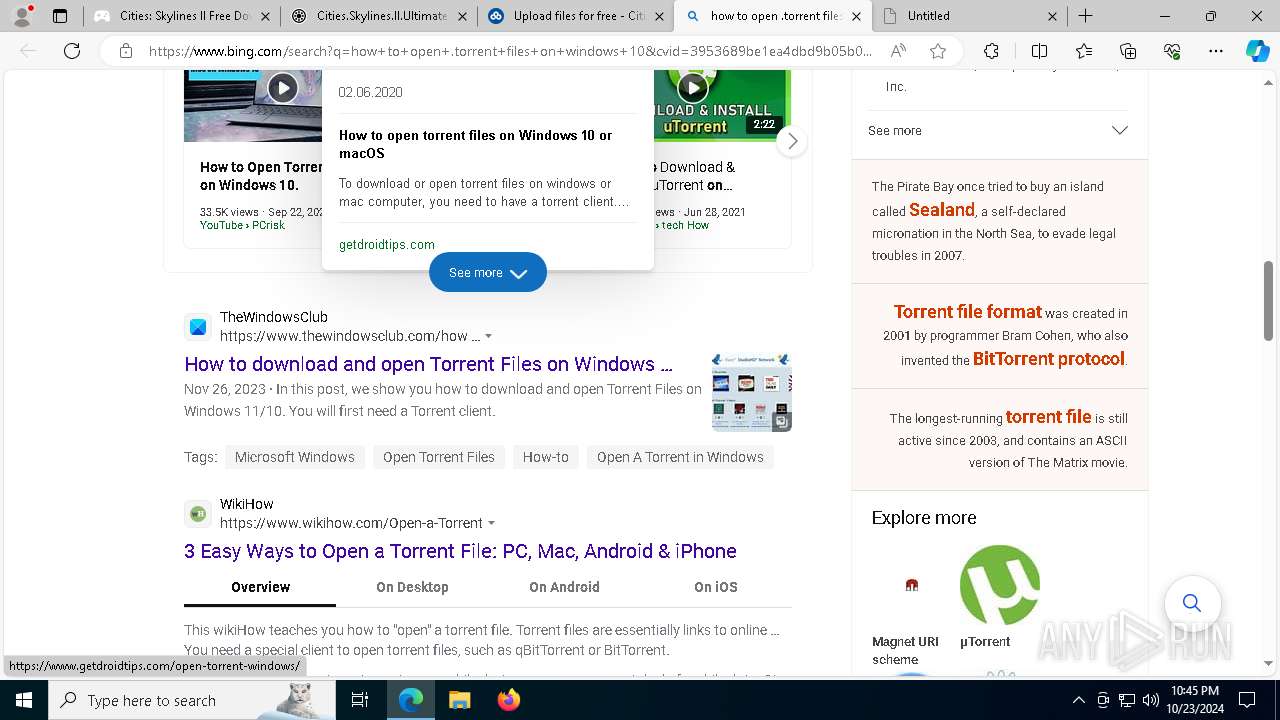Switch to Upload files for free tab

(x=575, y=16)
